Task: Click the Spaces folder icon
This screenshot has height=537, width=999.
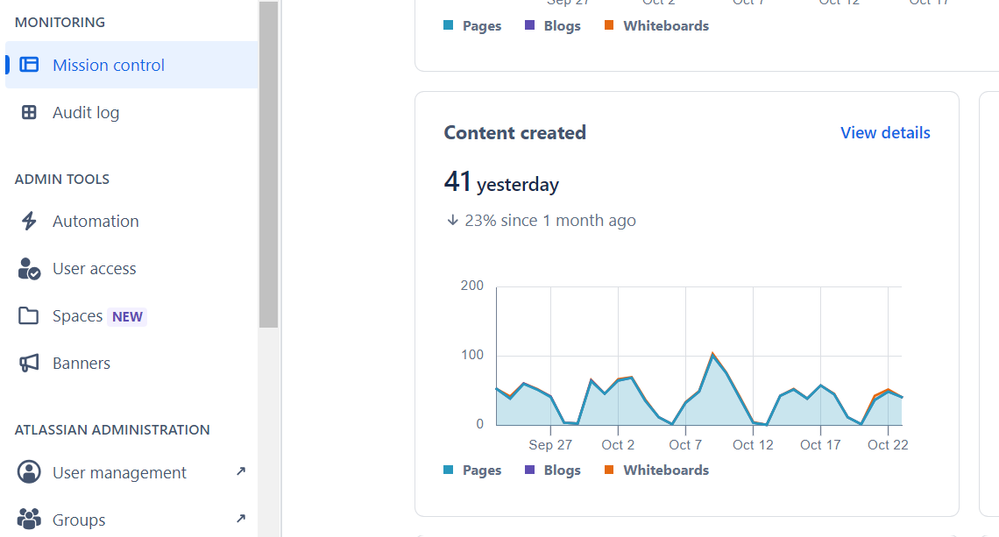Action: pos(29,315)
